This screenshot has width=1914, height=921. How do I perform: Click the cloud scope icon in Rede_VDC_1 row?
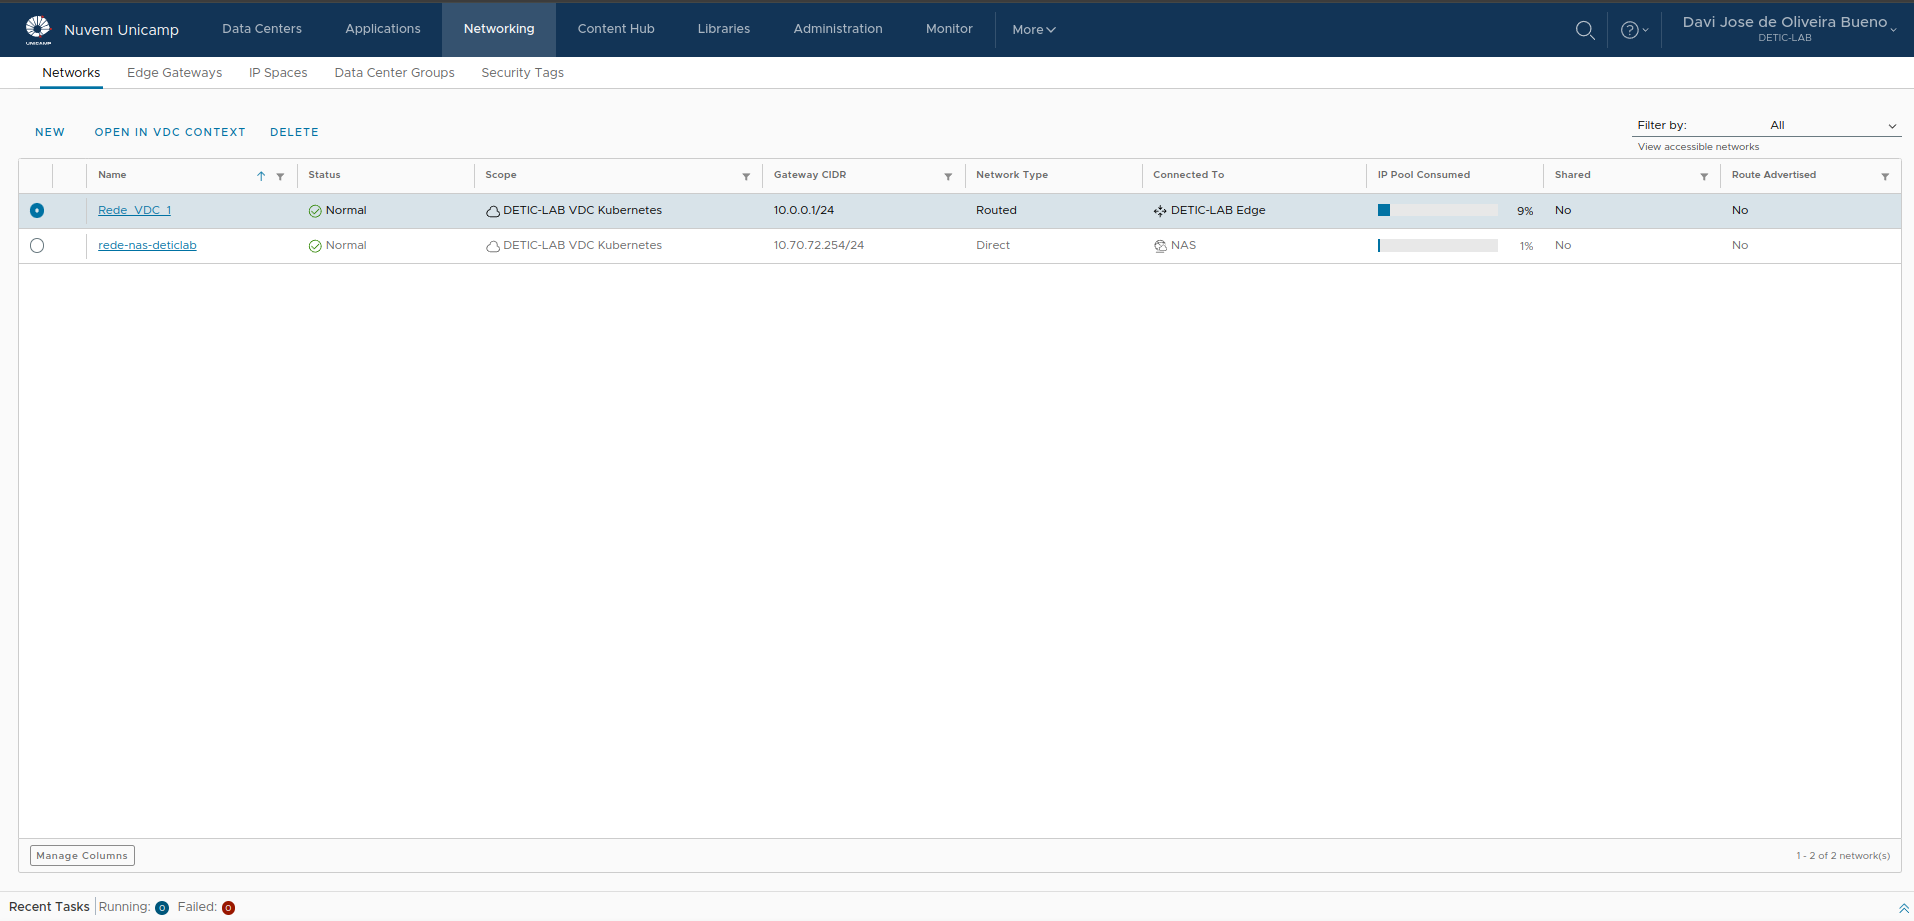click(493, 211)
